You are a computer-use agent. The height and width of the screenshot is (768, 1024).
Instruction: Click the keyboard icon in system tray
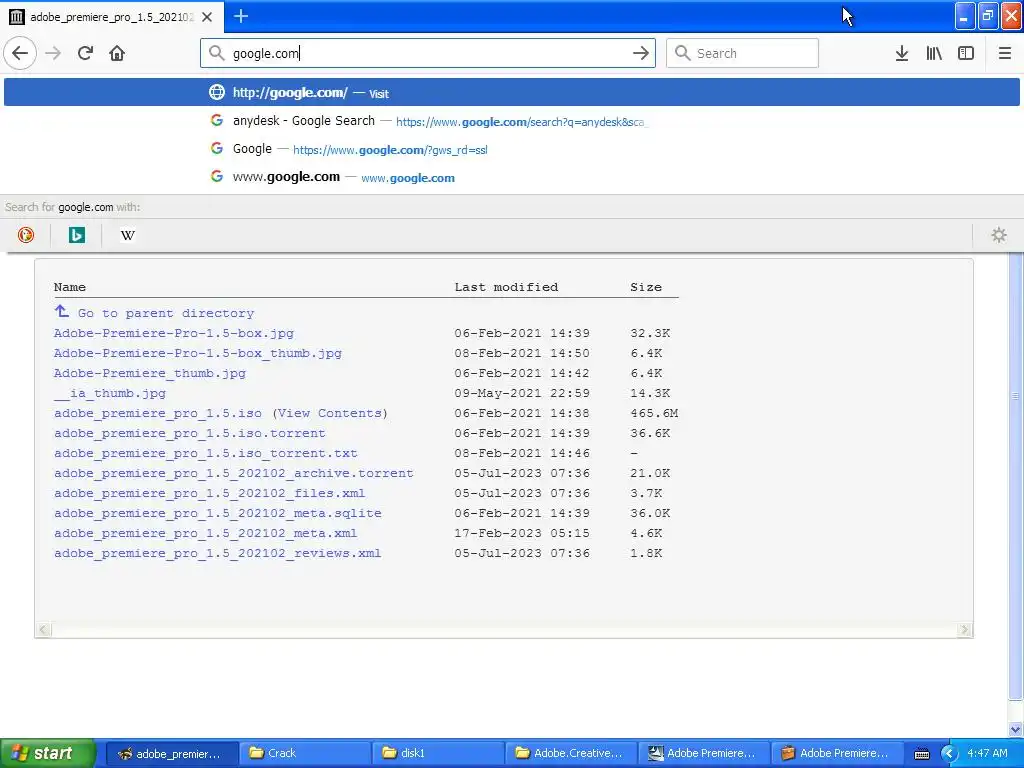tap(922, 754)
